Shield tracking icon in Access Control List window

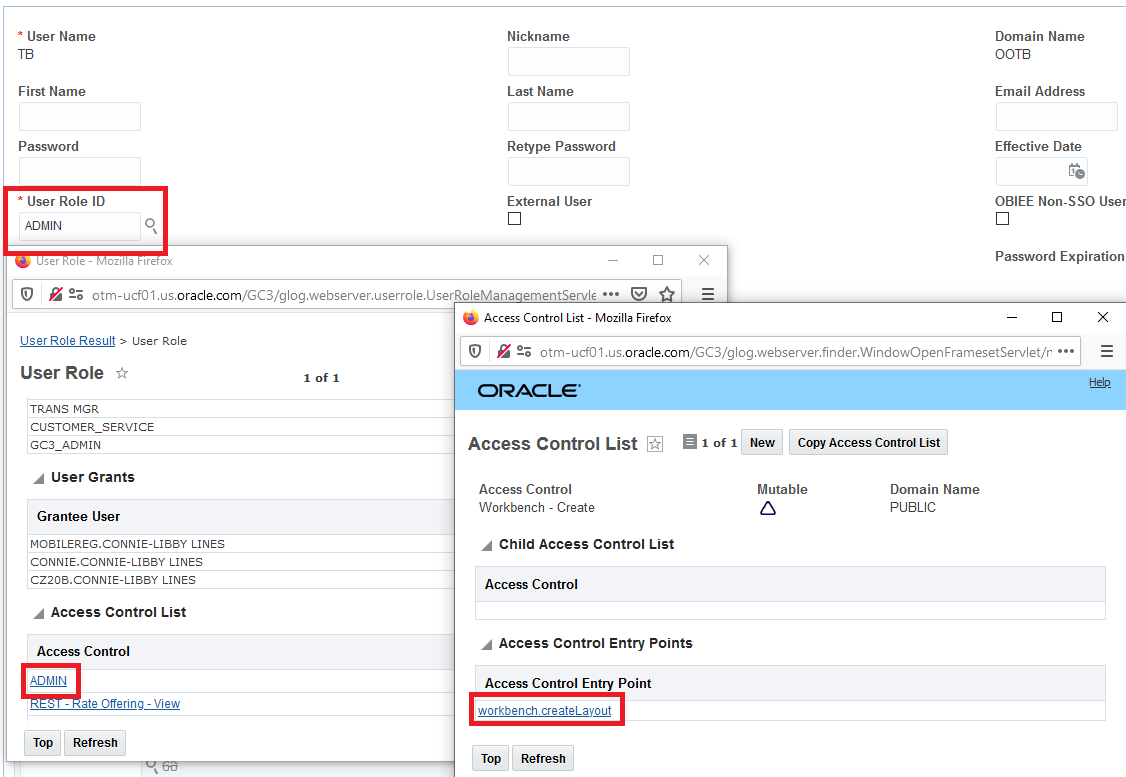(x=475, y=351)
